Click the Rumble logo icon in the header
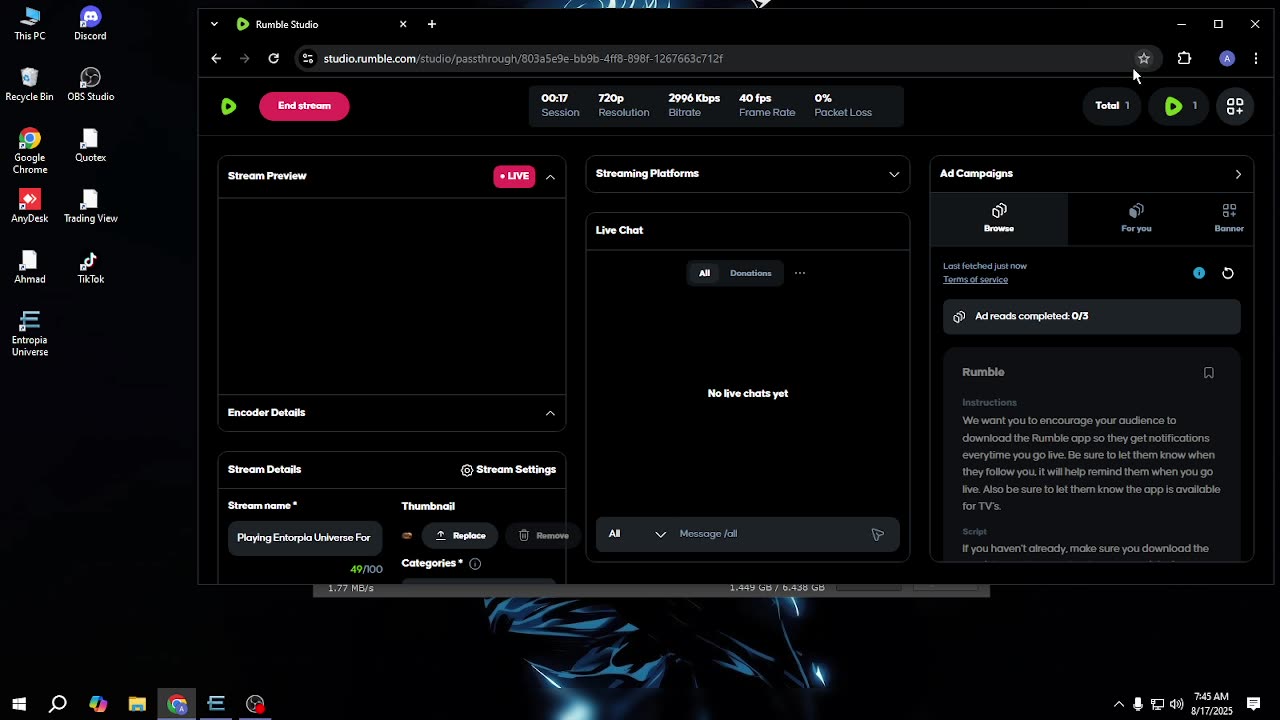Viewport: 1280px width, 720px height. pyautogui.click(x=229, y=106)
